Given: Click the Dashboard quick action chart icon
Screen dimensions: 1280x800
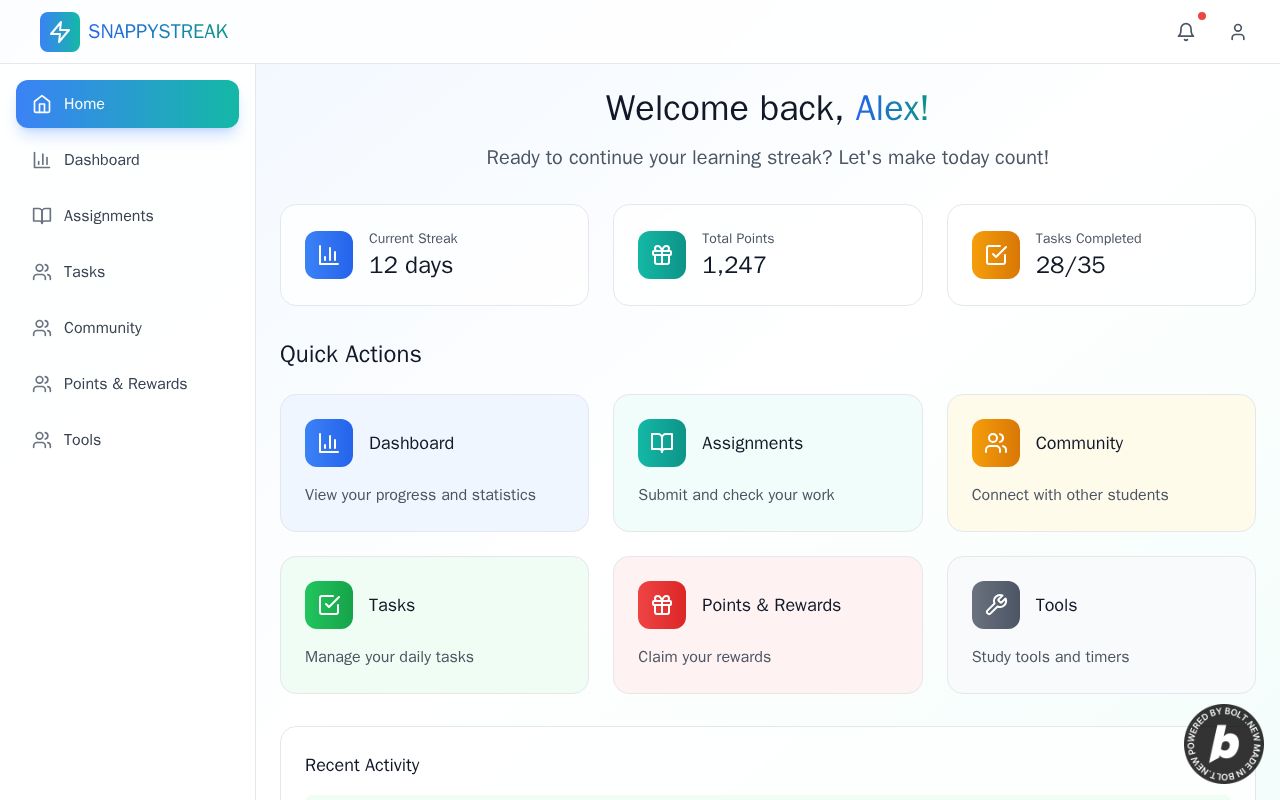Looking at the screenshot, I should [329, 443].
